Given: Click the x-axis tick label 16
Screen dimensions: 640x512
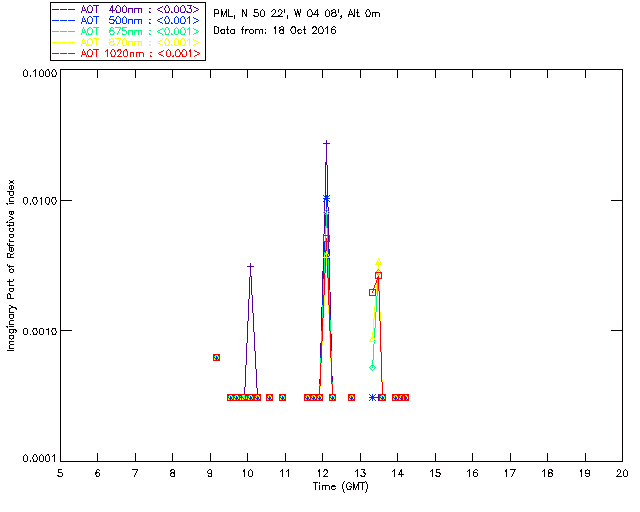Looking at the screenshot, I should click(473, 473).
